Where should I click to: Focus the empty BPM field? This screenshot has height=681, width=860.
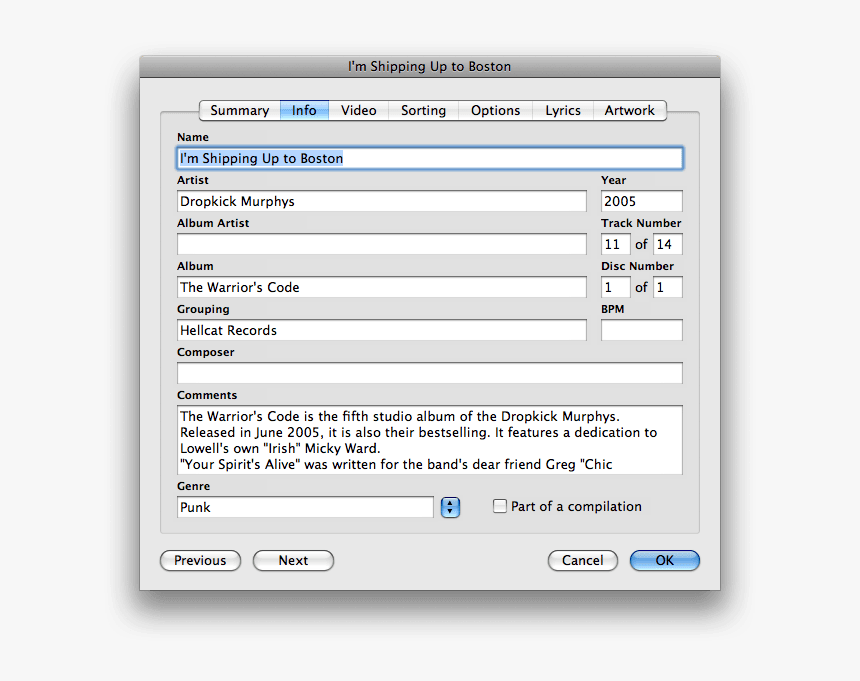point(642,330)
